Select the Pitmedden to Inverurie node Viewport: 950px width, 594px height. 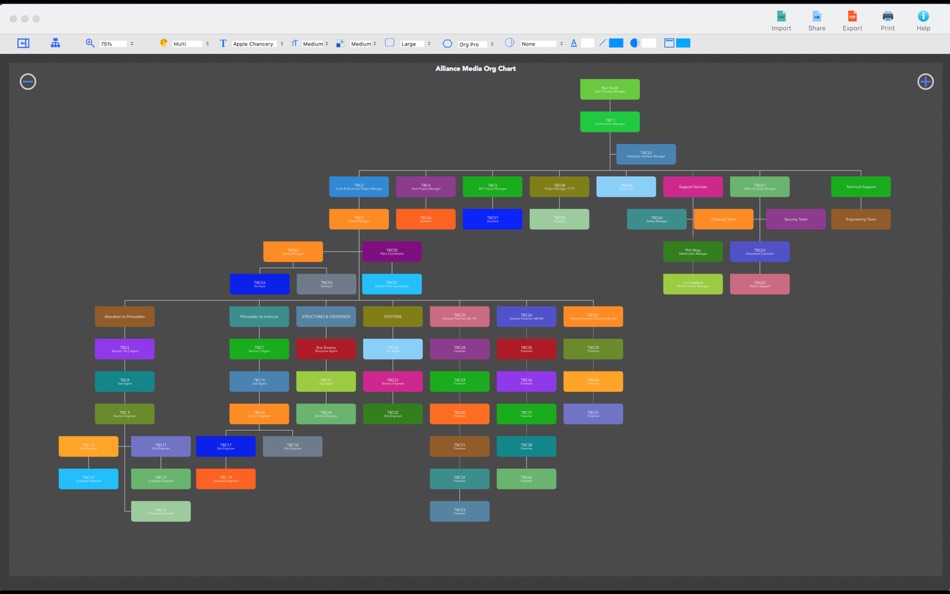pos(259,316)
